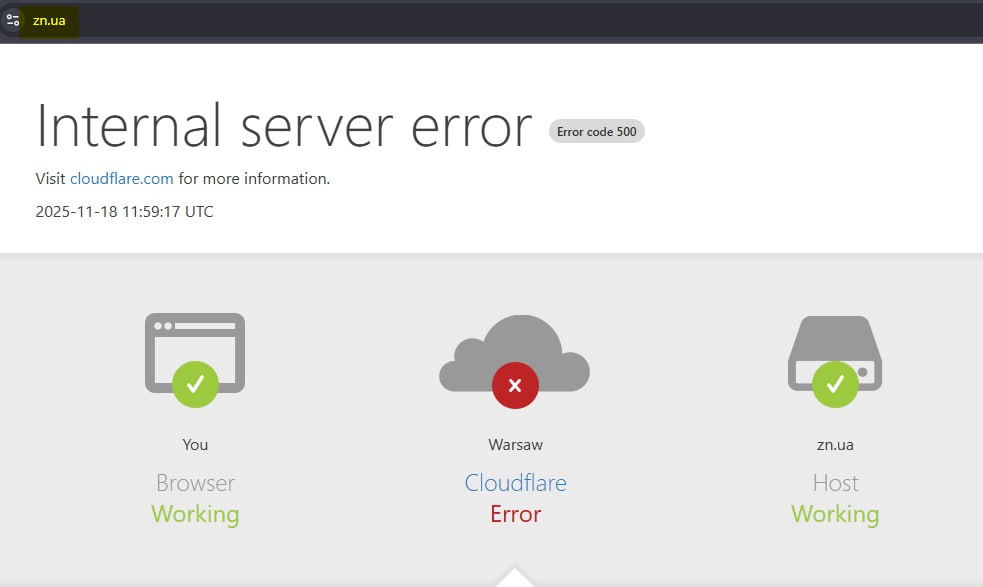983x587 pixels.
Task: Click the zn.ua URL in address bar
Action: (49, 20)
